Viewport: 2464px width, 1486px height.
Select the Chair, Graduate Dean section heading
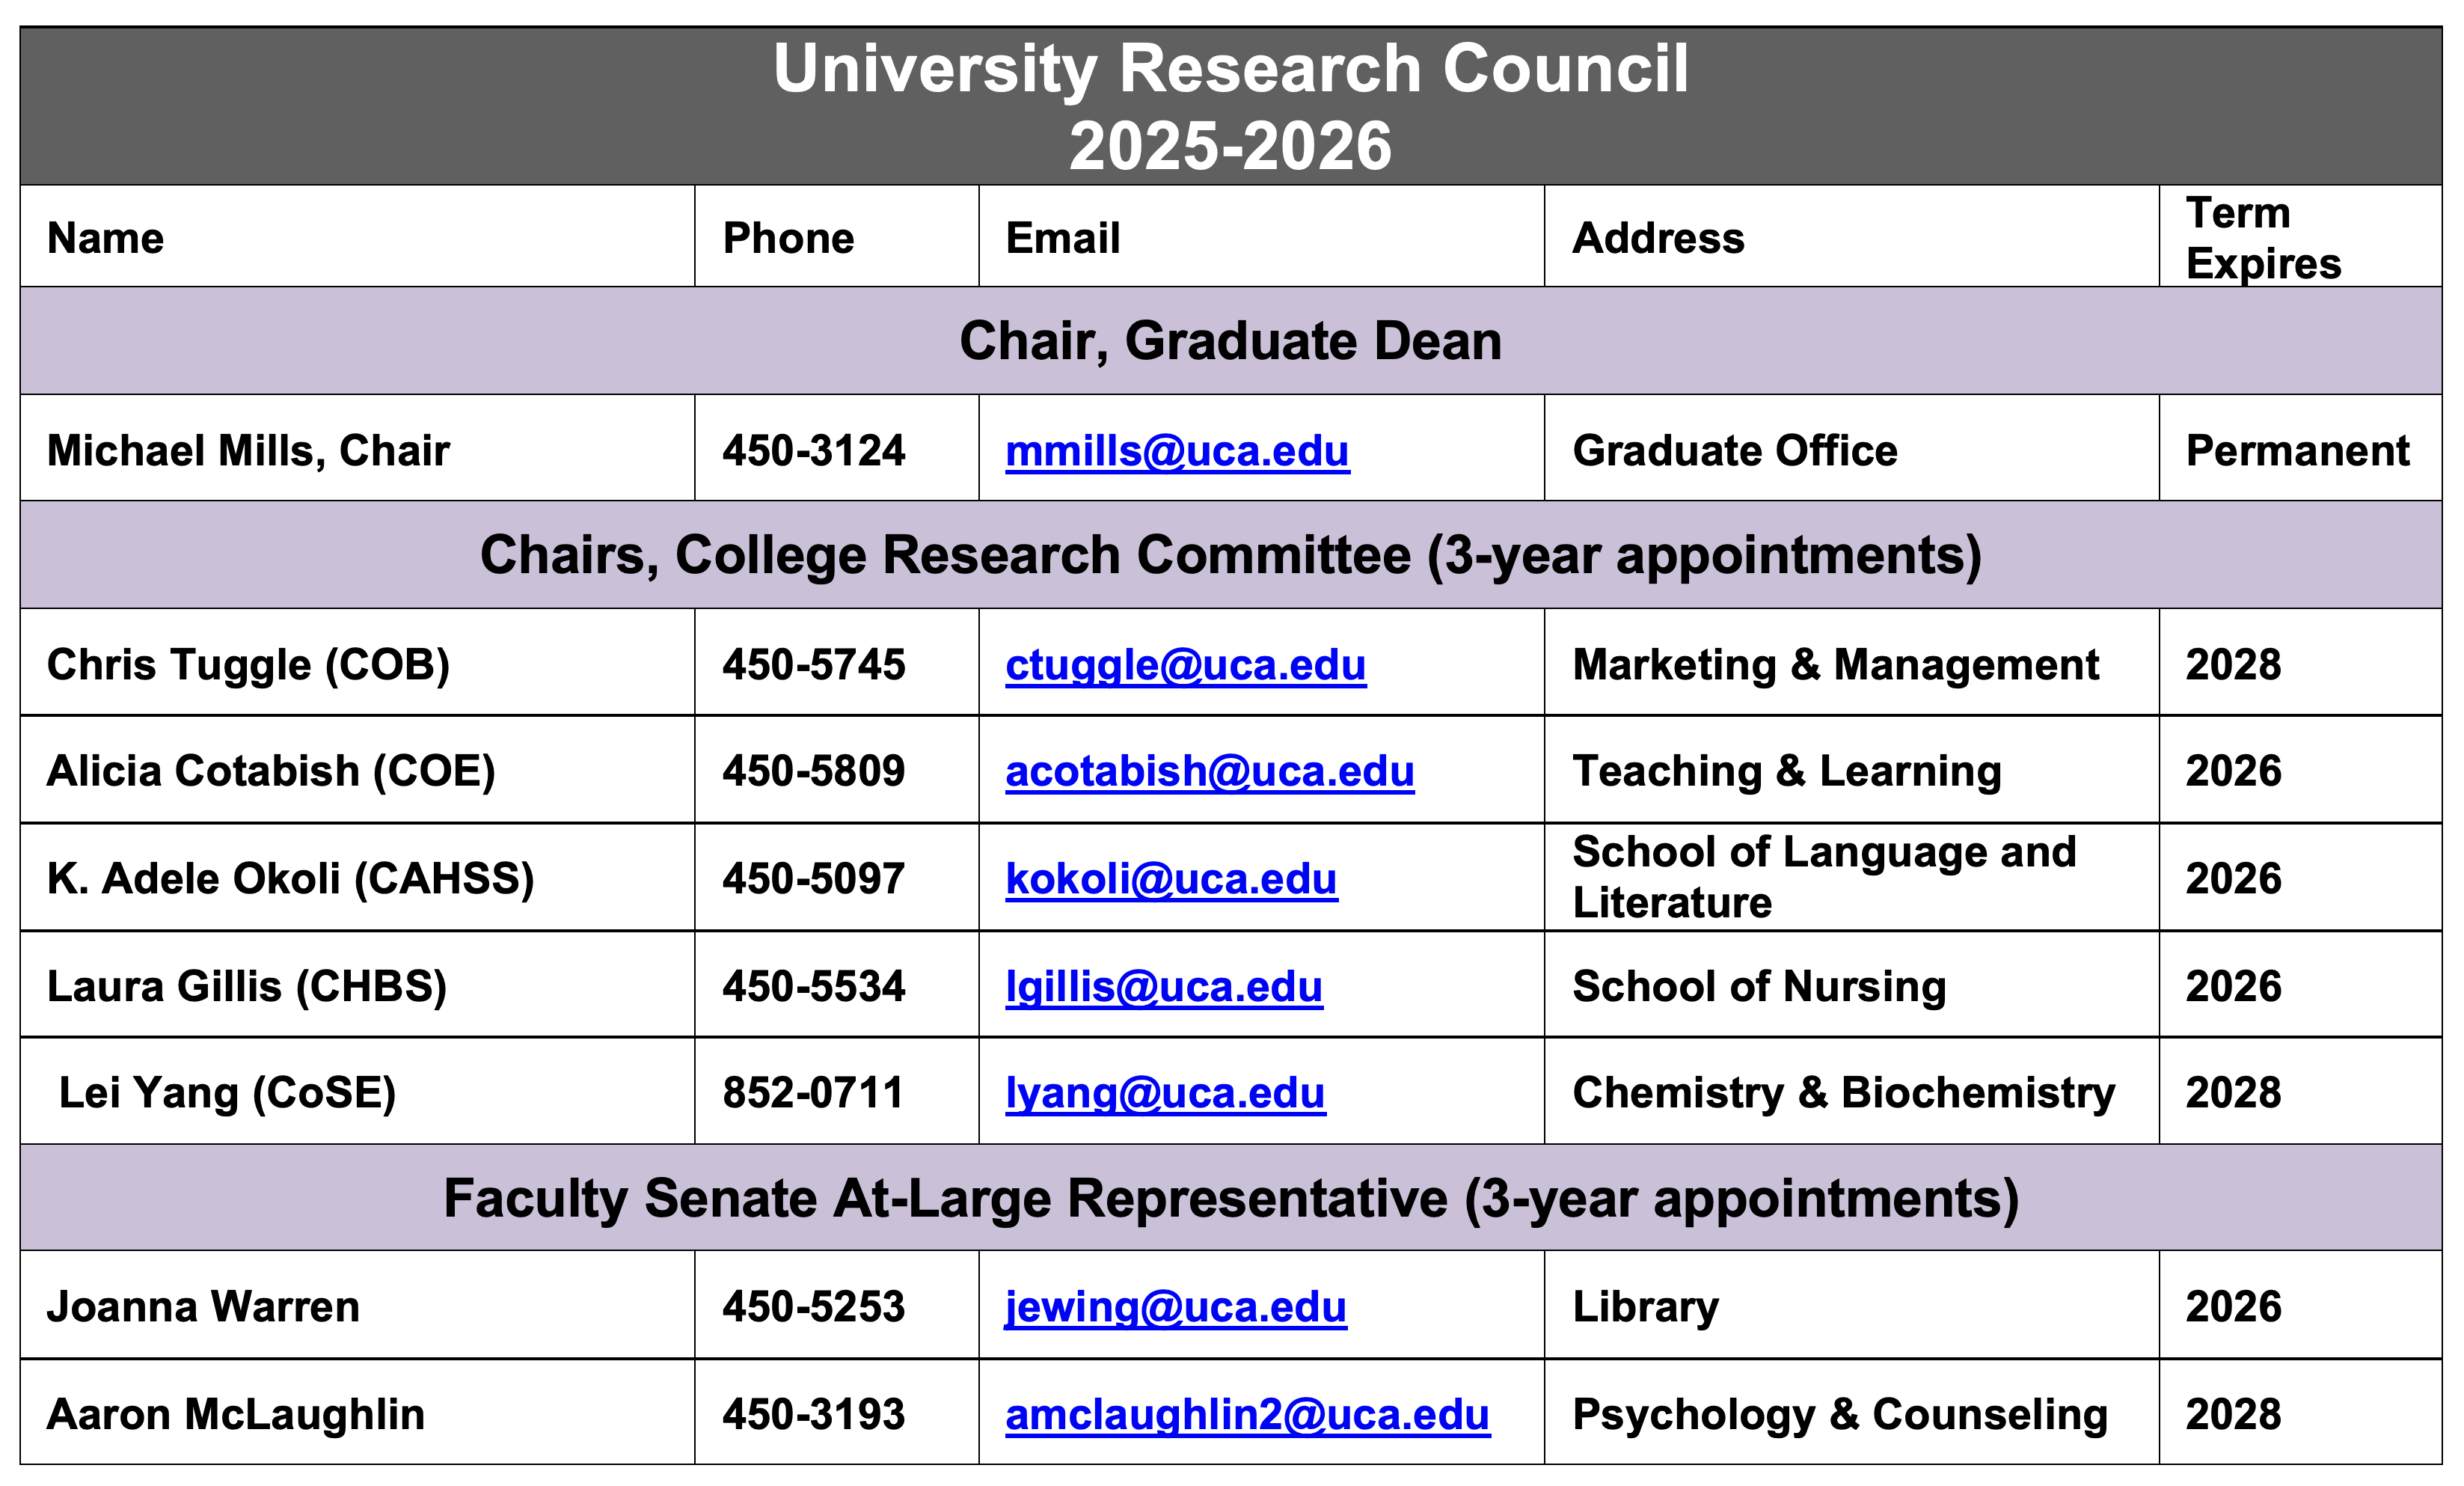pyautogui.click(x=1230, y=341)
